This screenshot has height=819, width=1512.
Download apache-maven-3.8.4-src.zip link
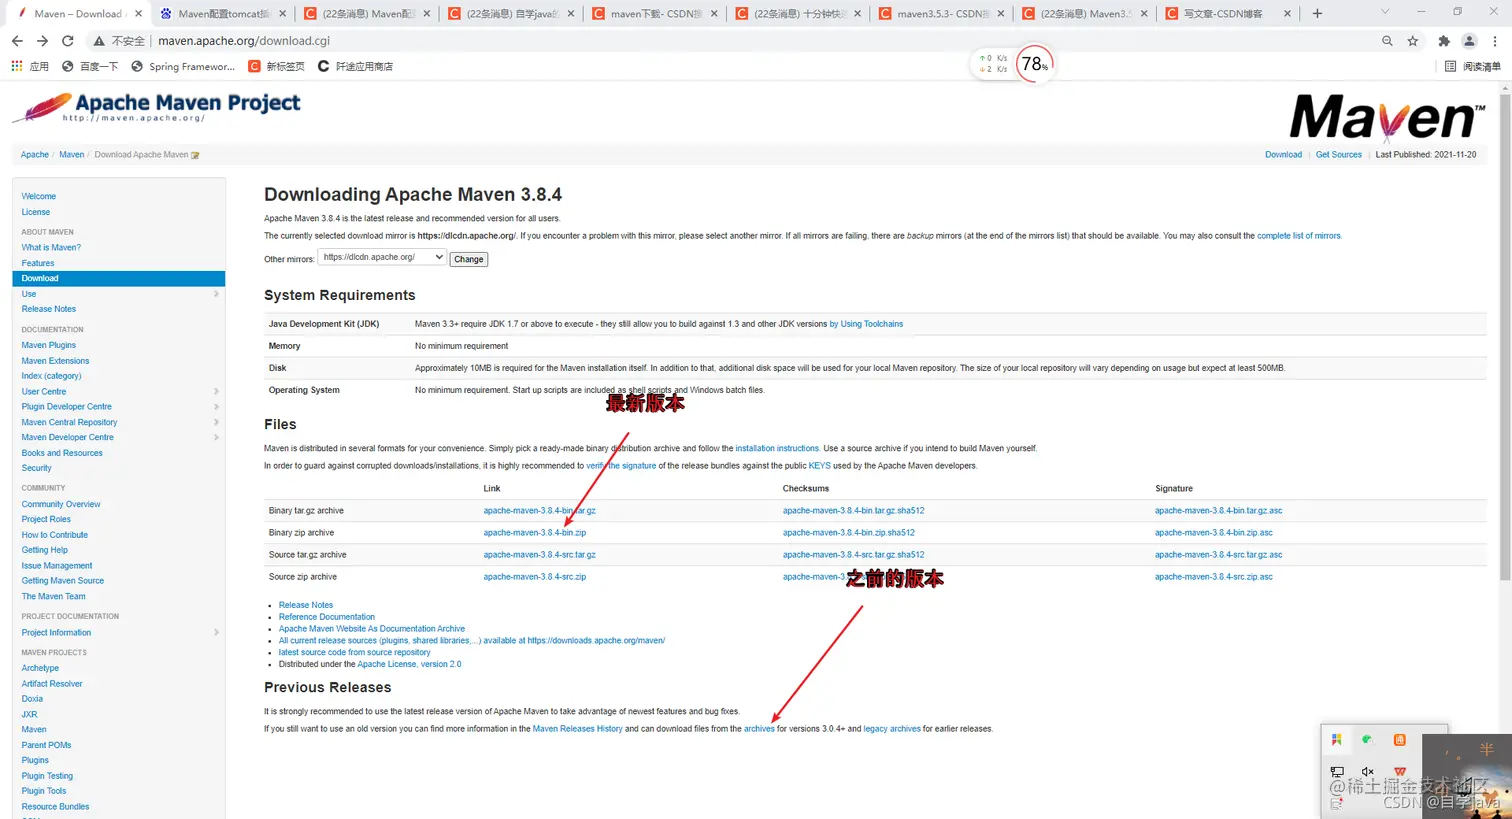[x=535, y=577]
